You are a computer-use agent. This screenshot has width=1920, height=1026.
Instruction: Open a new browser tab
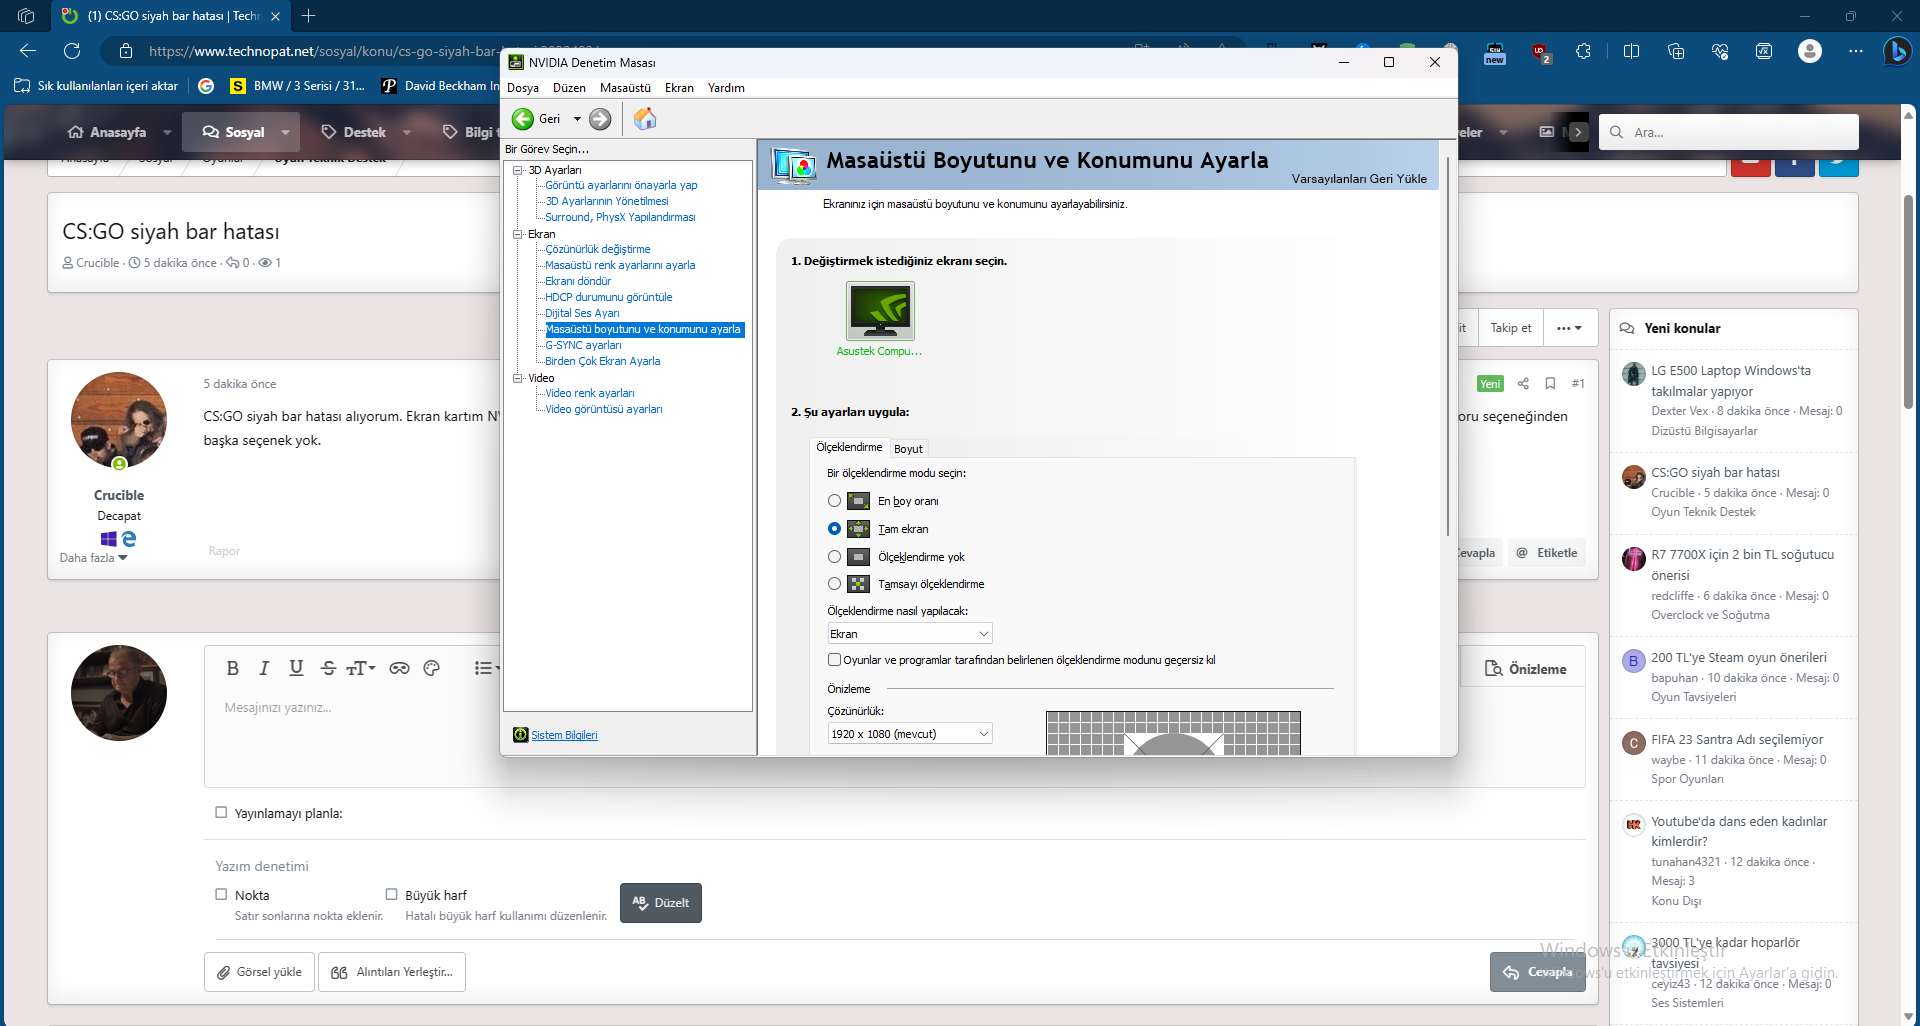click(308, 16)
